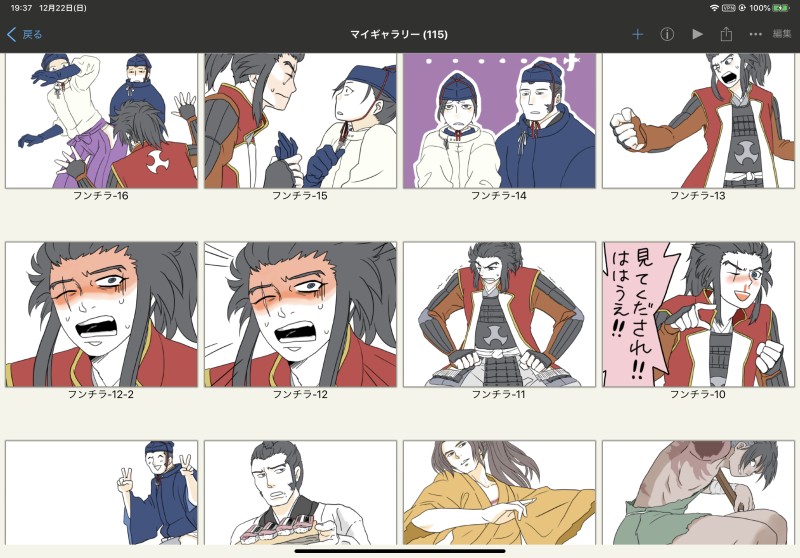Tap the Wi-Fi icon in the status bar
Image resolution: width=800 pixels, height=558 pixels.
click(x=714, y=8)
